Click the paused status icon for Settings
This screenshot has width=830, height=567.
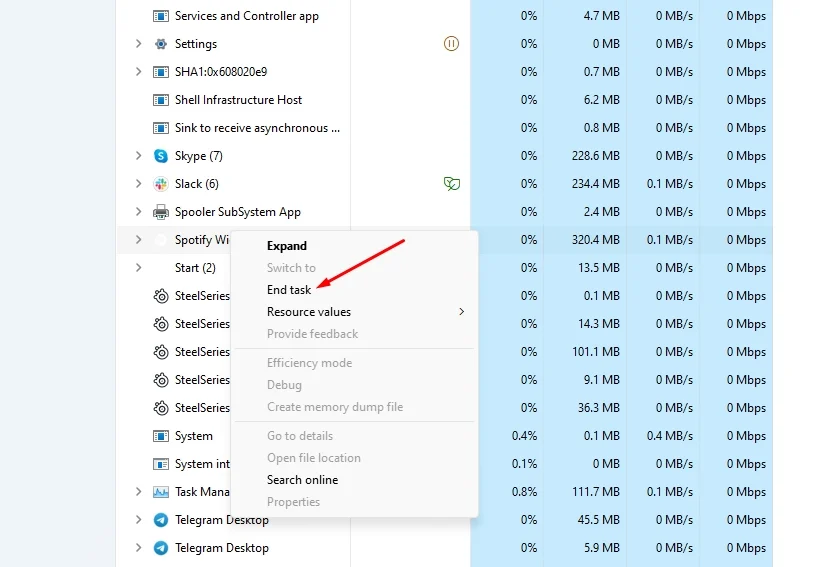coord(451,44)
